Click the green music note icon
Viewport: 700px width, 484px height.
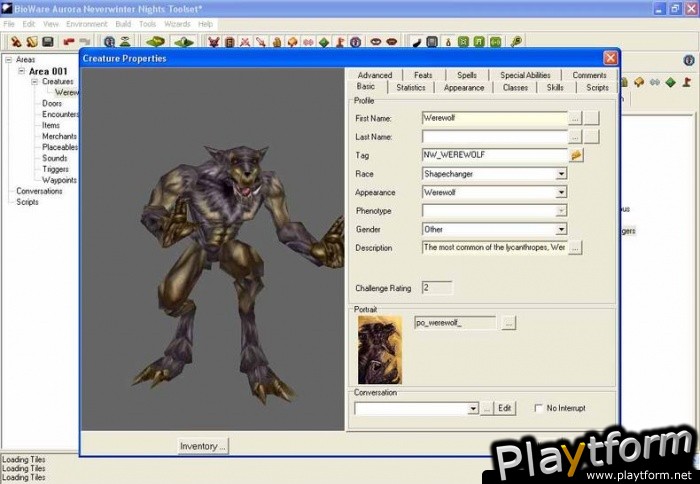tap(479, 42)
